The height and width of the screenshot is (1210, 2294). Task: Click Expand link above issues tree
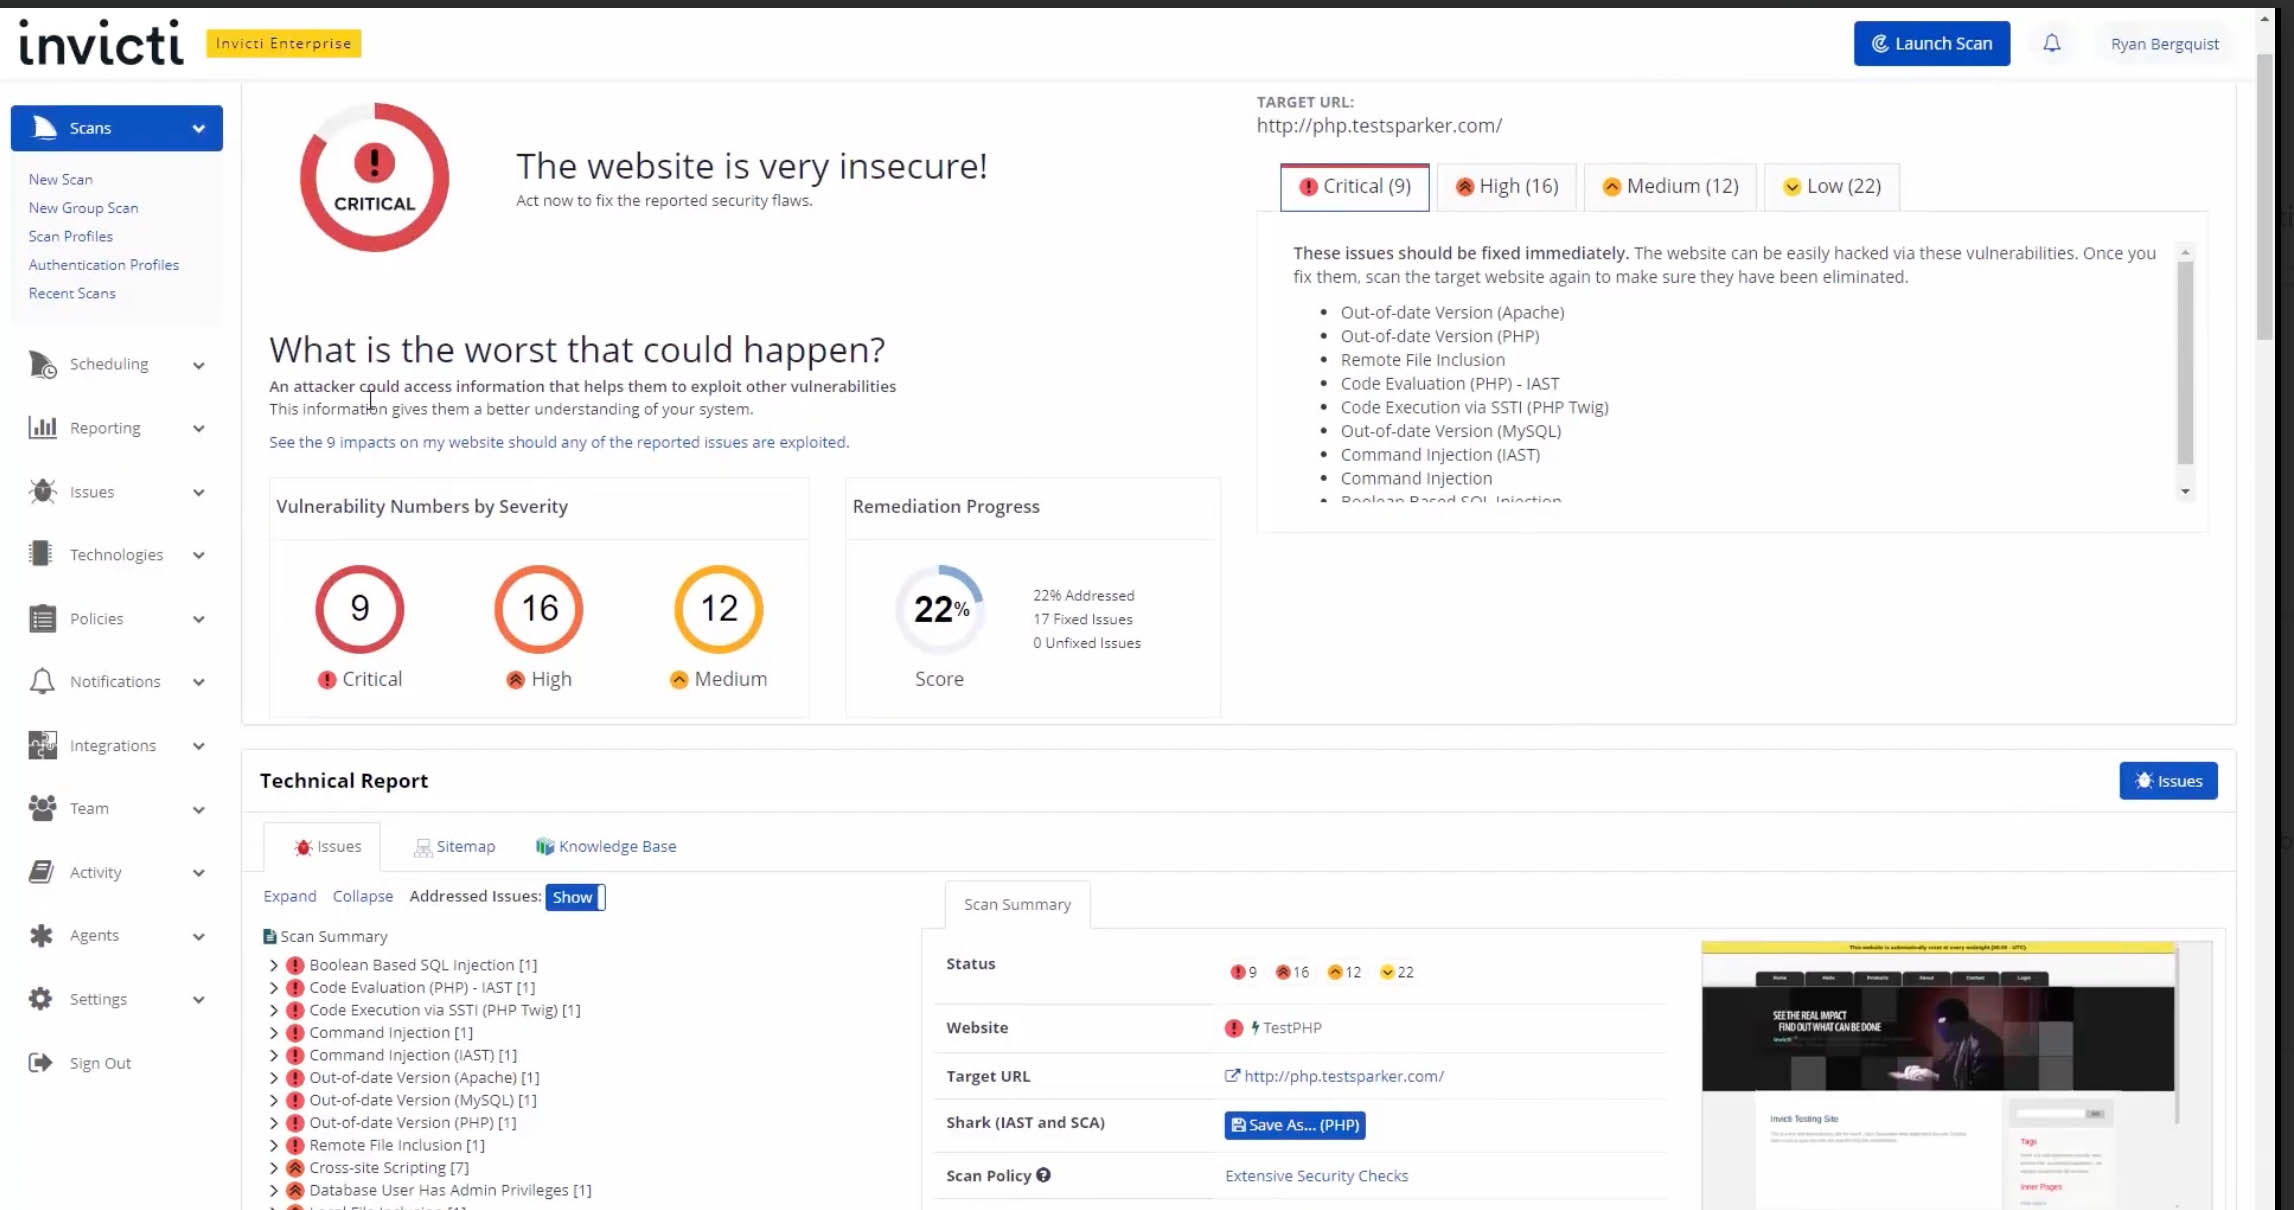(x=289, y=896)
